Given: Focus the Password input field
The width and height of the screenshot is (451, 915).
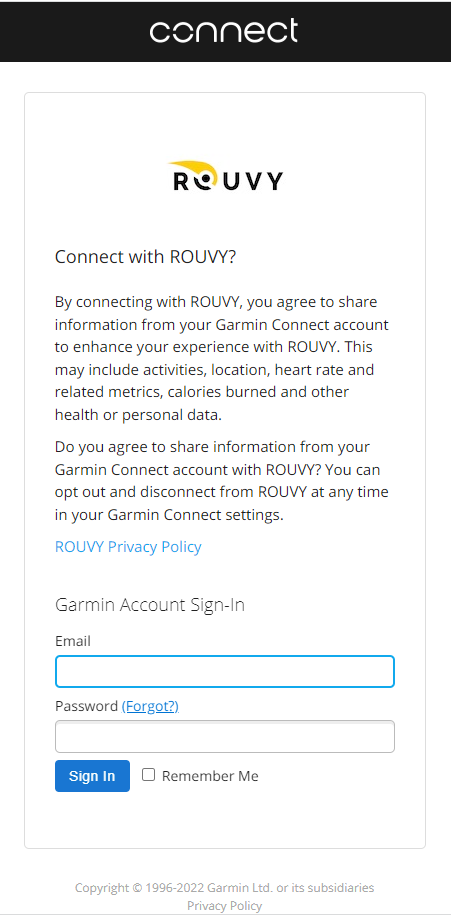Looking at the screenshot, I should click(225, 736).
